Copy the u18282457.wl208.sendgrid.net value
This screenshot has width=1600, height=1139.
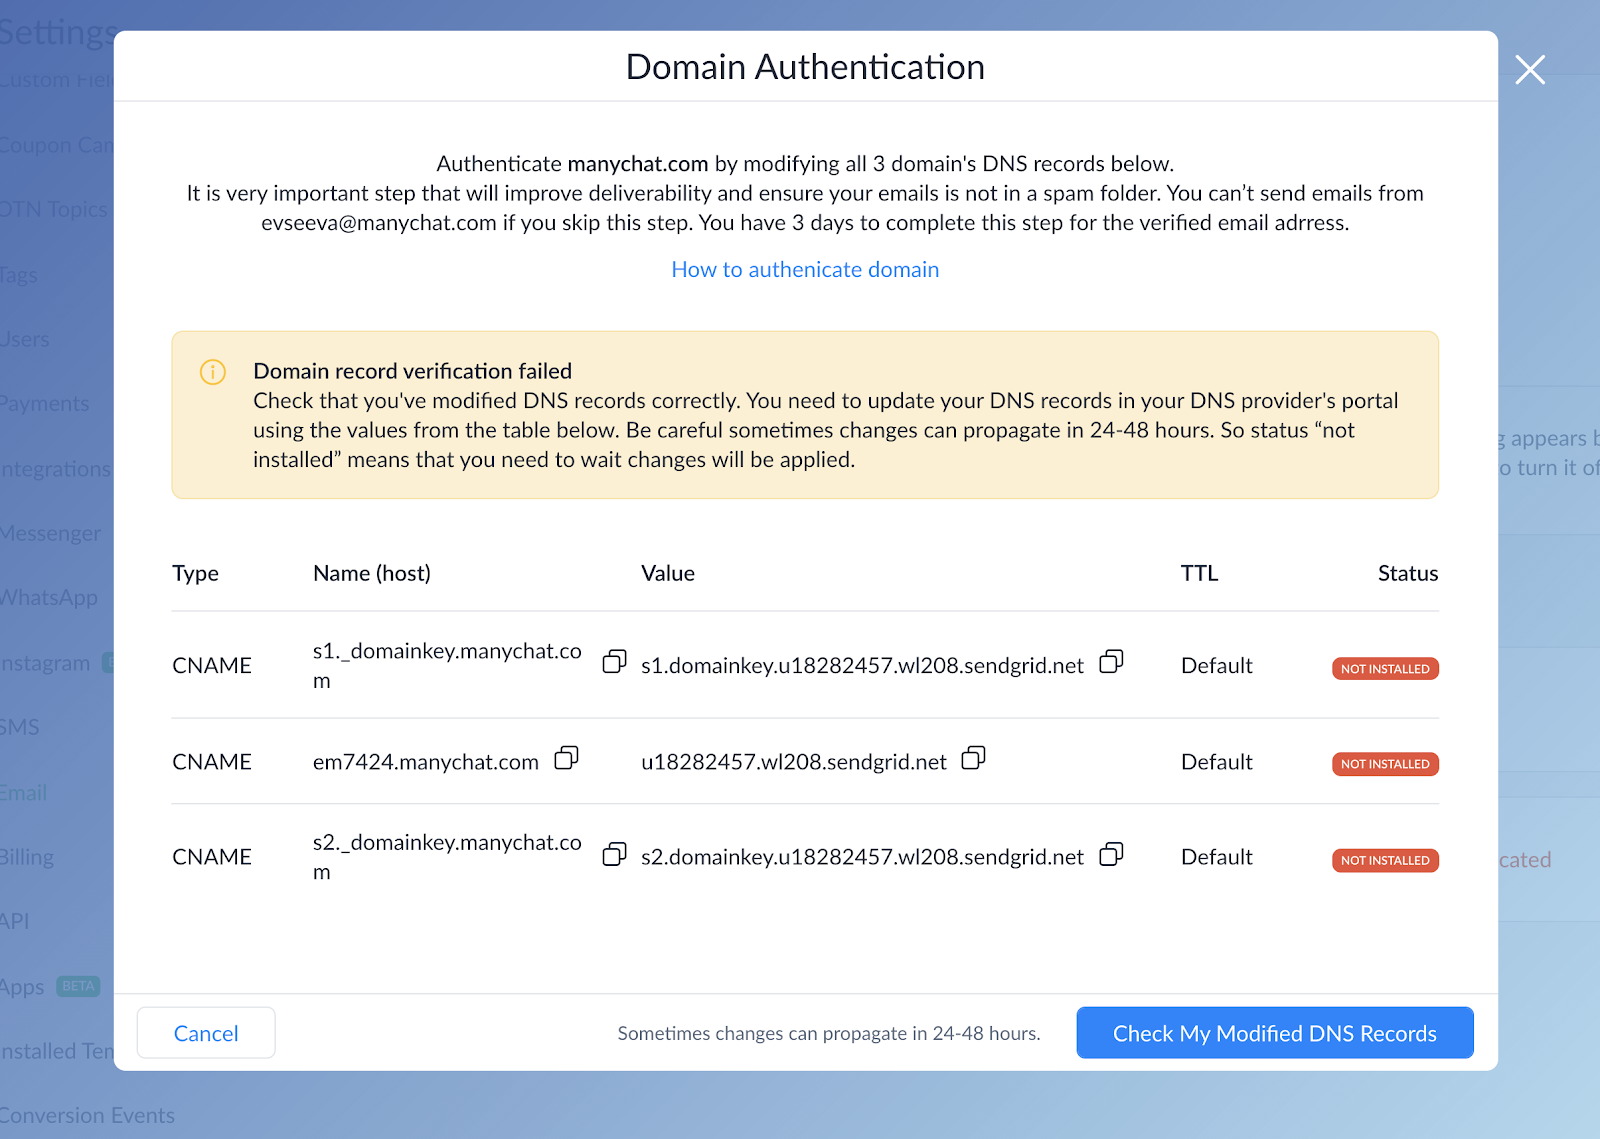click(x=973, y=758)
